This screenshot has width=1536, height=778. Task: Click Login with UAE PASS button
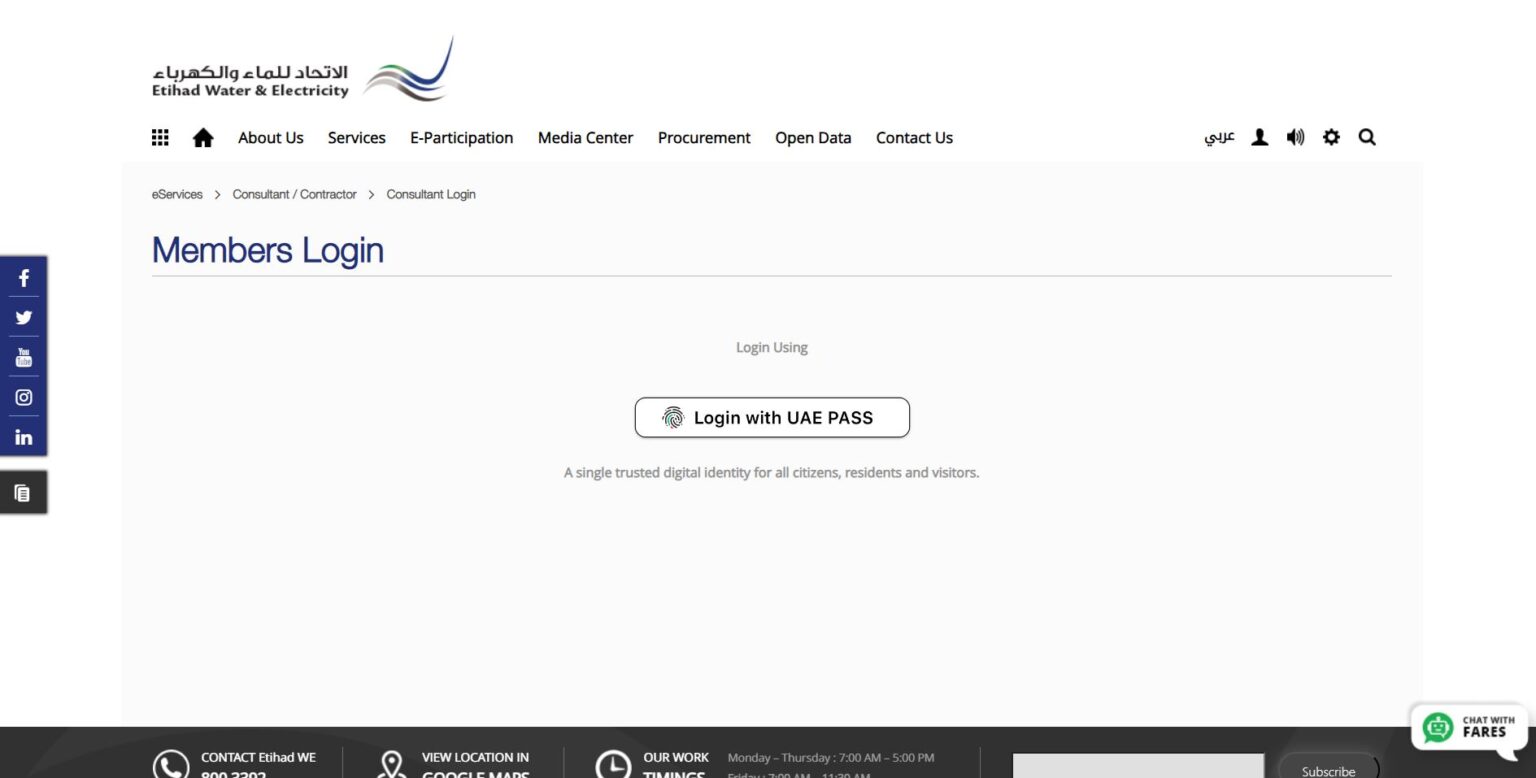pyautogui.click(x=772, y=418)
